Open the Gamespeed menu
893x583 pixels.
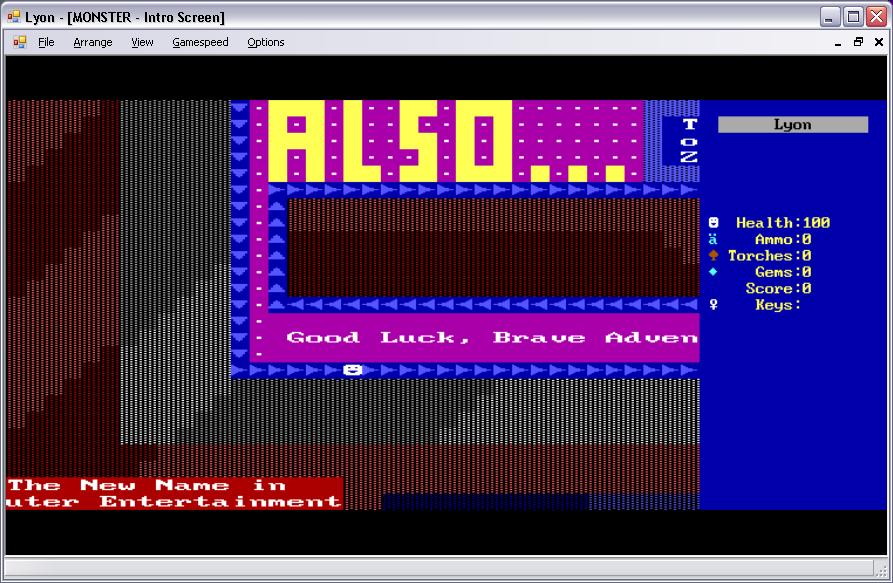(x=200, y=42)
